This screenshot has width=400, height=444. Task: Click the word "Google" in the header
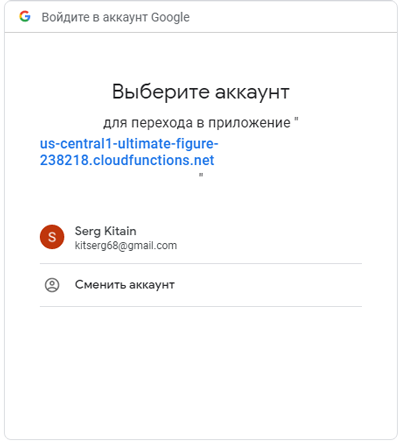pos(170,17)
